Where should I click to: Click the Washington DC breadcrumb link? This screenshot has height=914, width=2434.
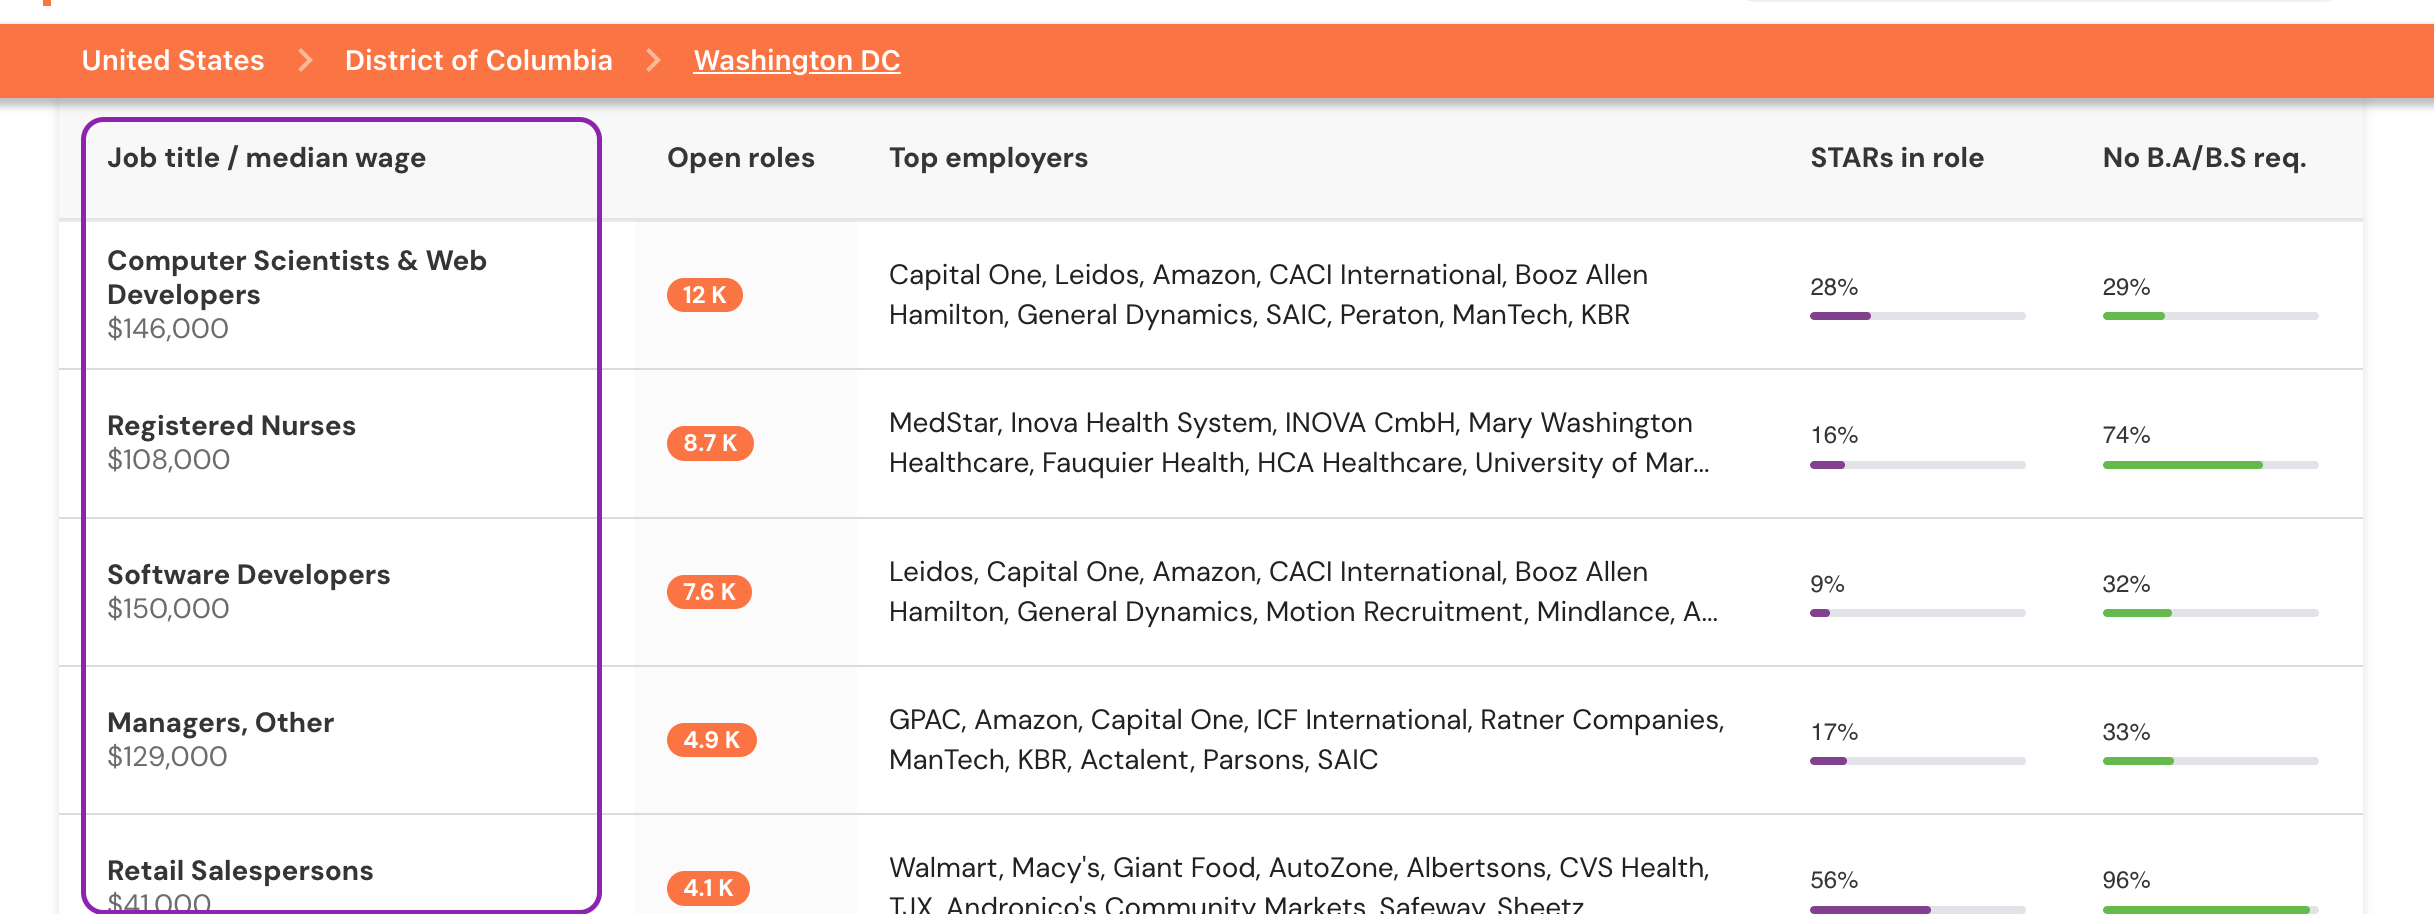pyautogui.click(x=797, y=60)
